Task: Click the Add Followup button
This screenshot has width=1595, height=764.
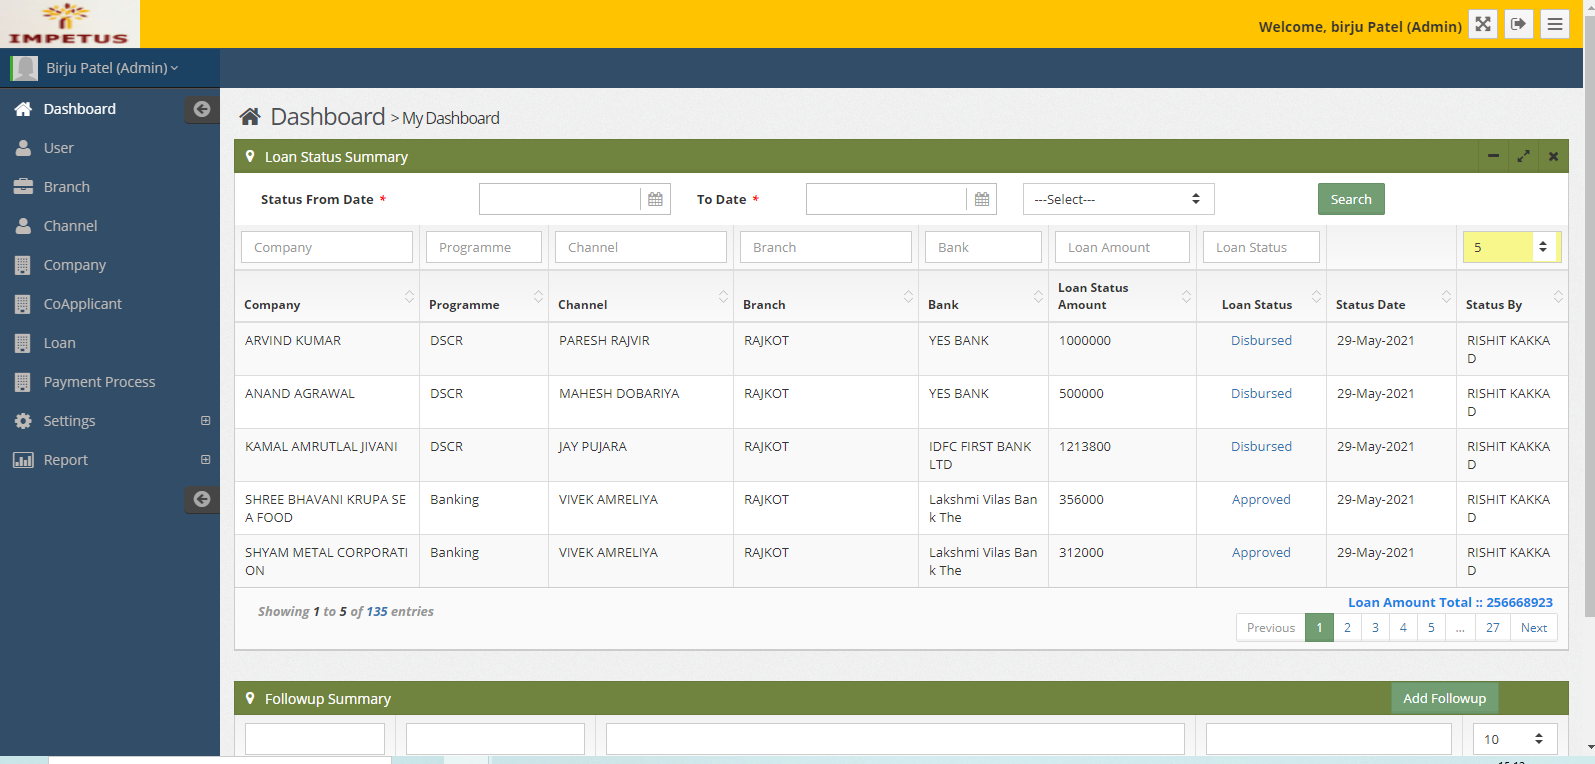Action: 1445,698
